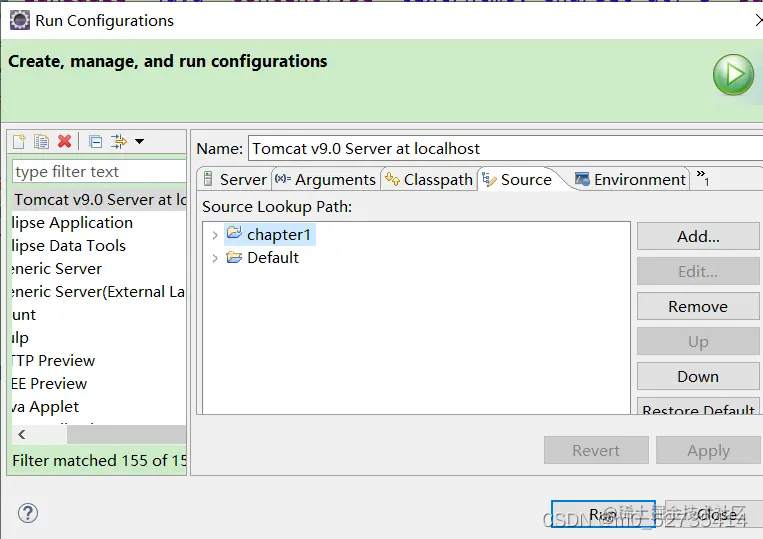Select the Gulp entry ending in 'ulp'
Screen dimensions: 763x539
tap(20, 338)
